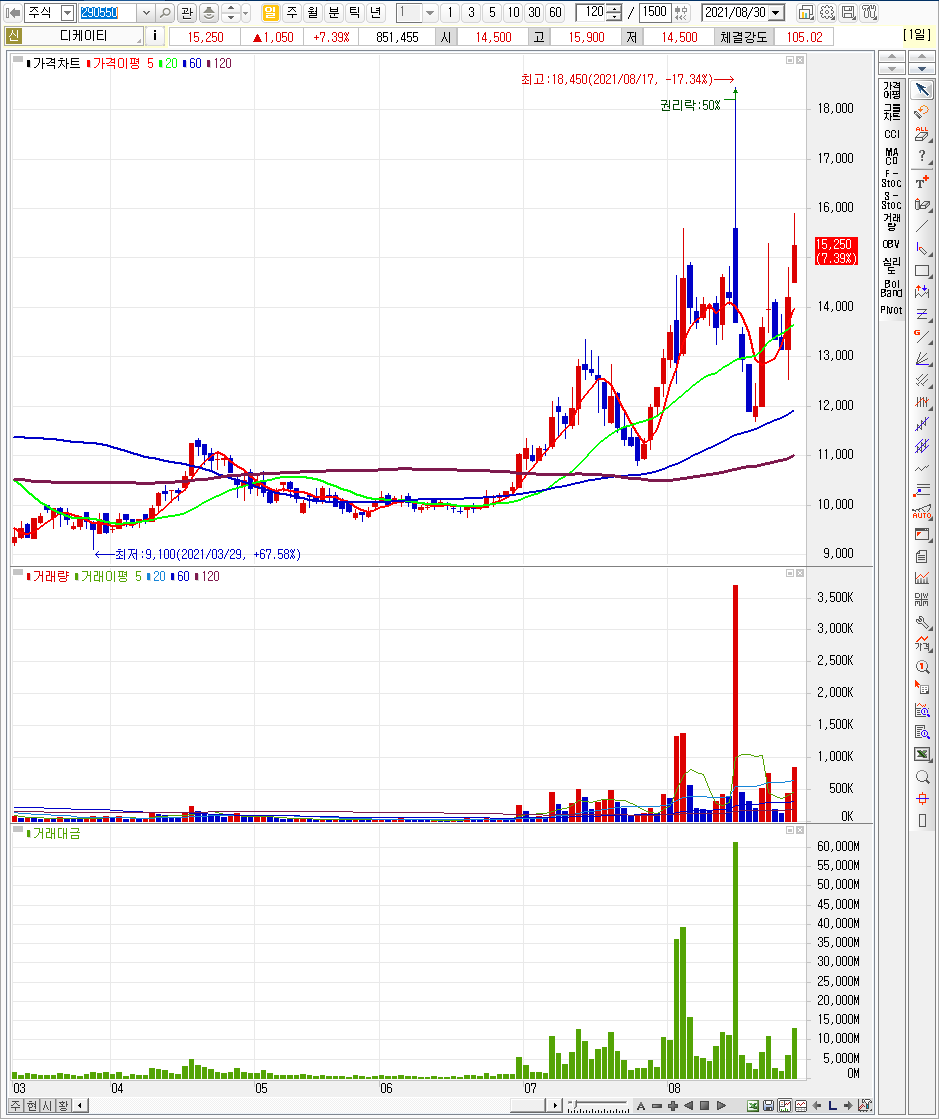Toggle the 신 badge next to stock name
939x1119 pixels.
click(x=14, y=36)
